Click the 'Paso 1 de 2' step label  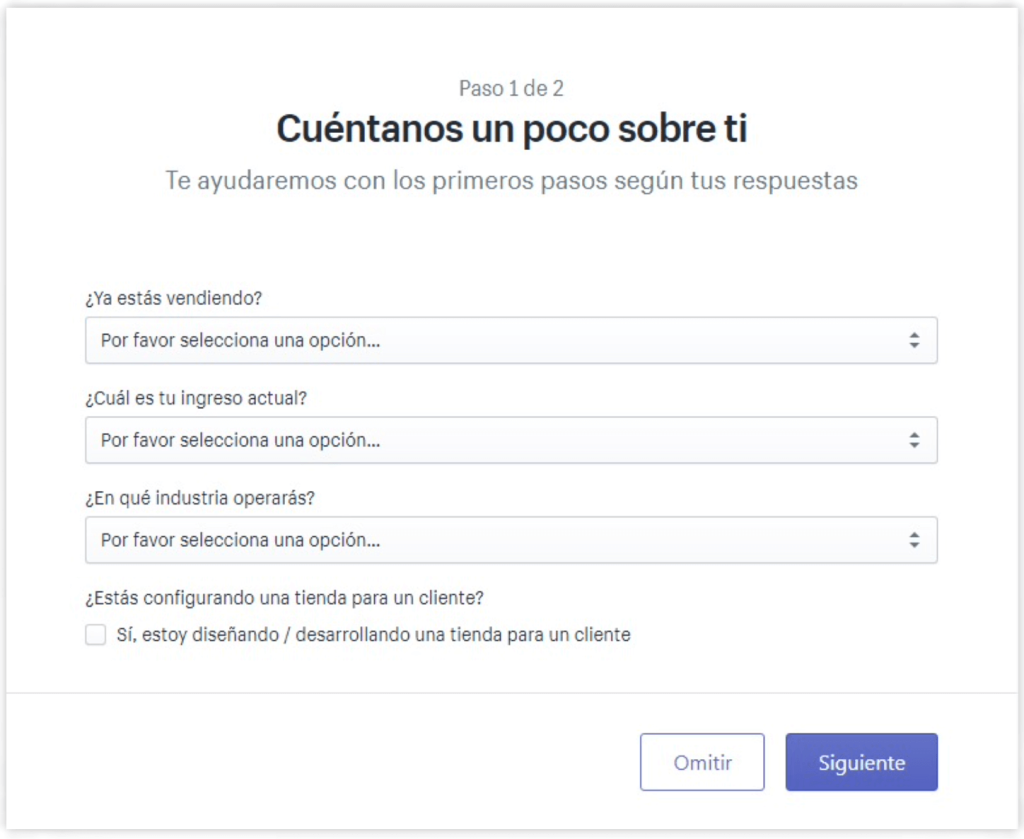click(x=511, y=88)
